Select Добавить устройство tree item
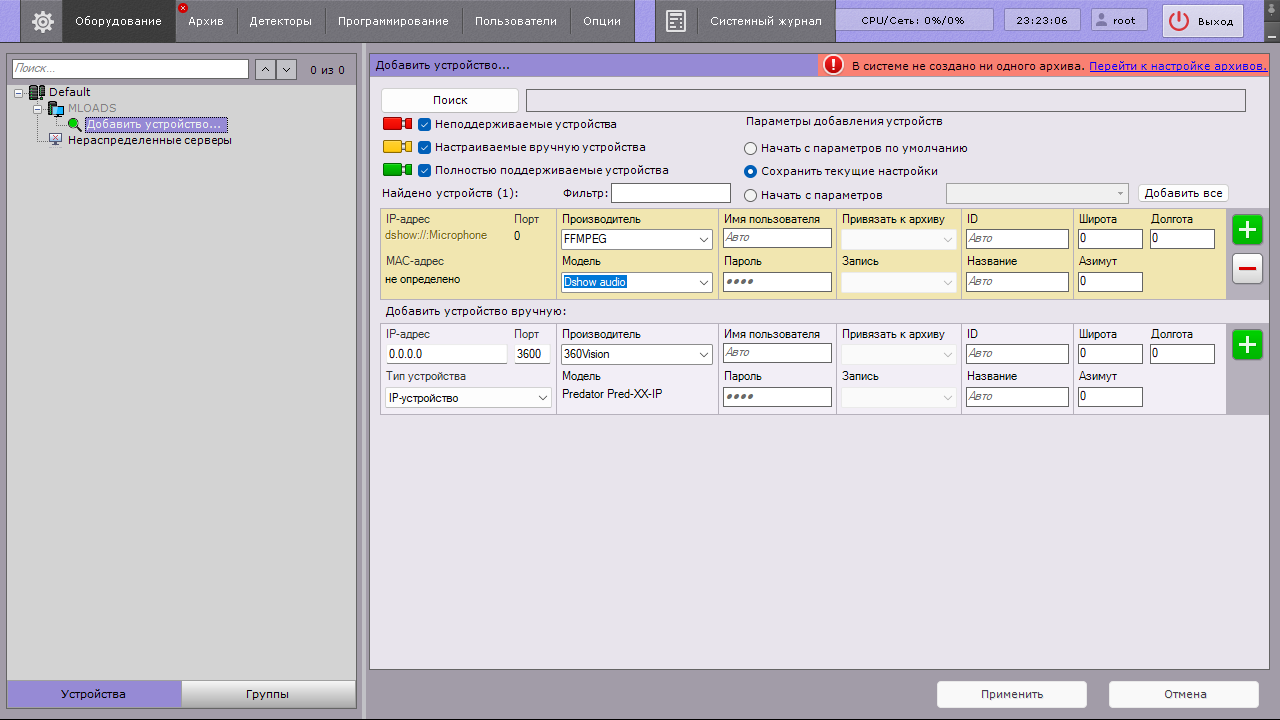Viewport: 1280px width, 720px height. click(156, 125)
